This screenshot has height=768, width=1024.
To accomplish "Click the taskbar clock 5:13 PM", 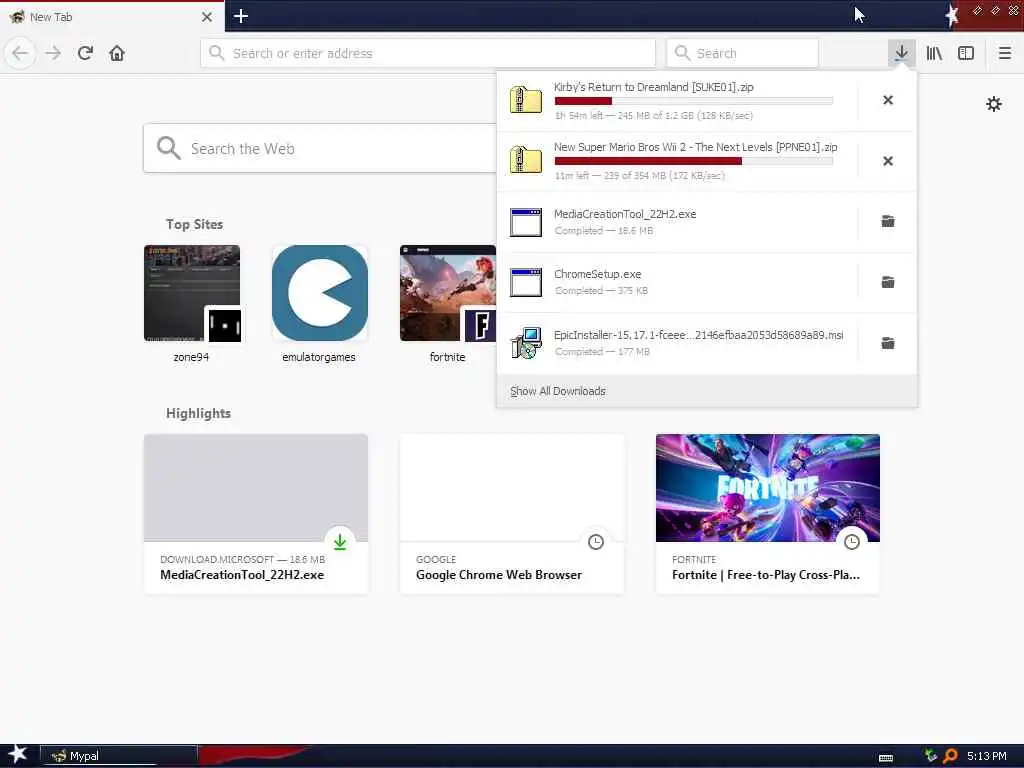I will point(987,756).
